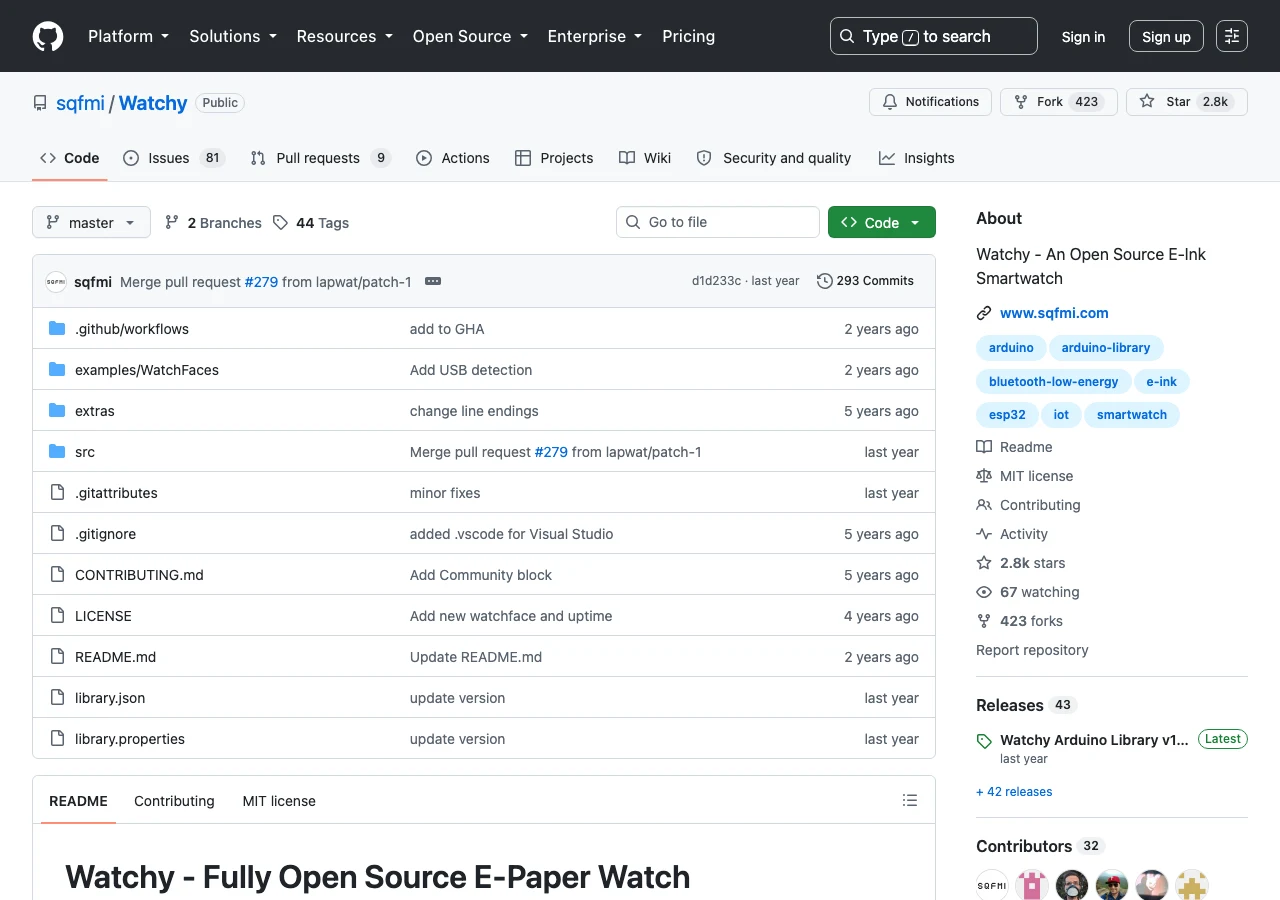Open the library.properties file

coord(130,739)
